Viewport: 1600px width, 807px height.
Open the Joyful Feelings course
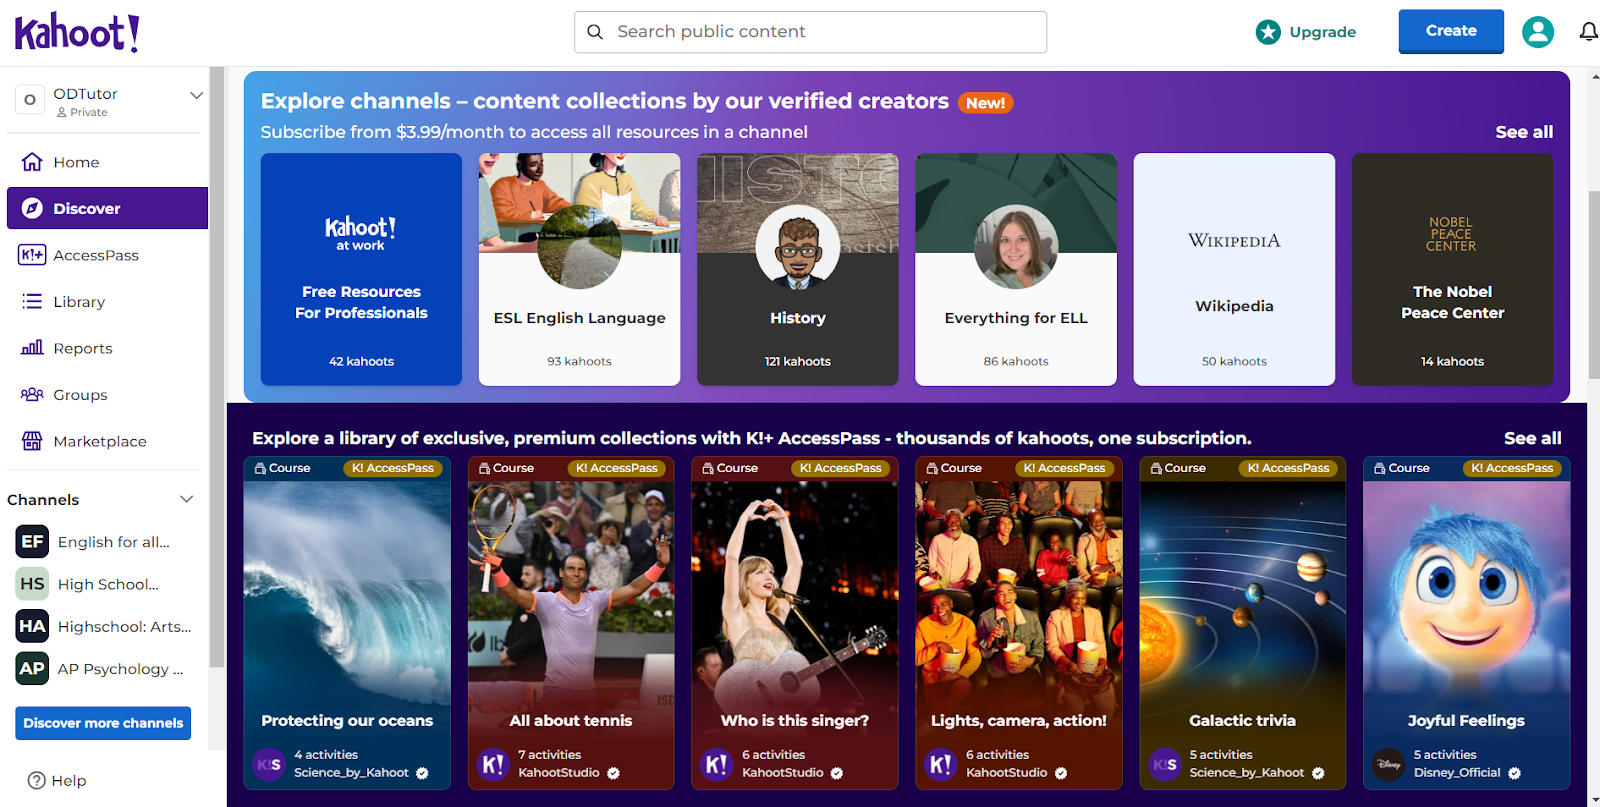pos(1467,623)
